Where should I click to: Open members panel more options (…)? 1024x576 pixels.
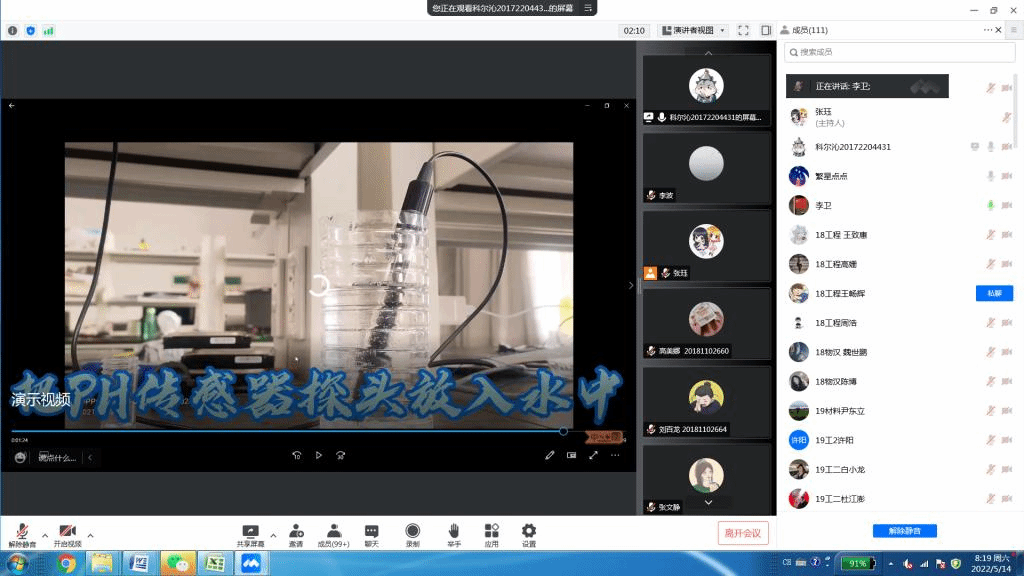(x=989, y=30)
